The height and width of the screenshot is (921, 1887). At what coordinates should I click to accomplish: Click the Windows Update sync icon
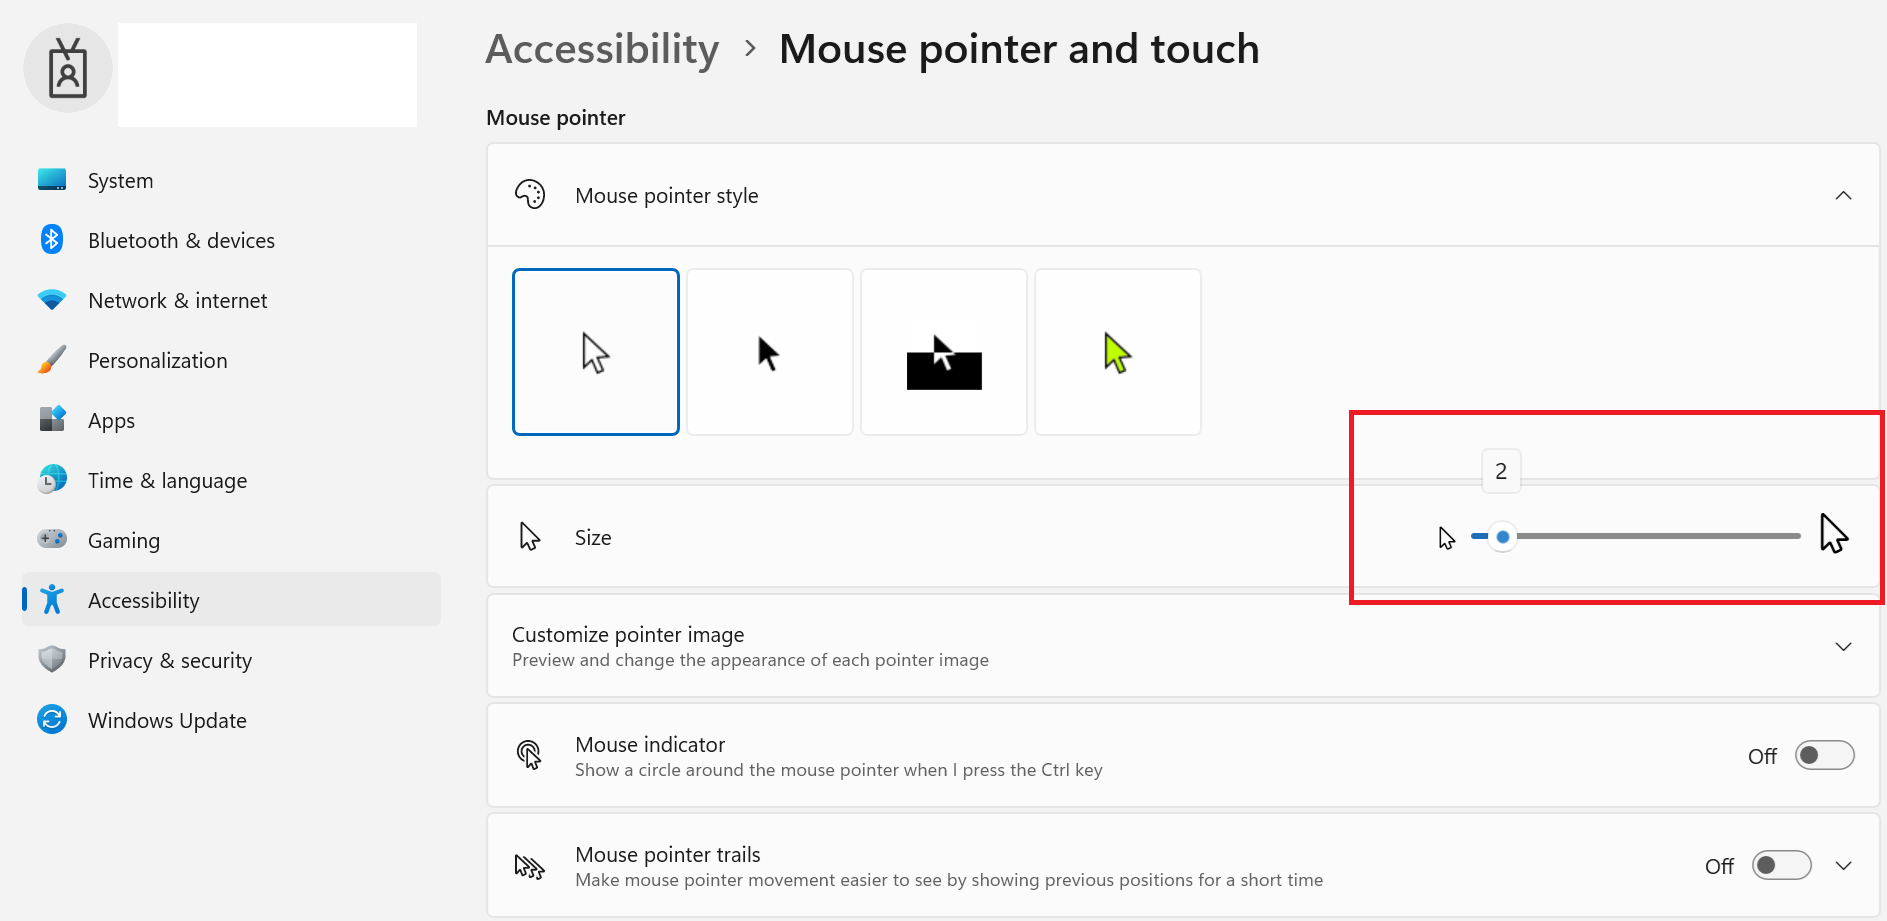click(52, 720)
